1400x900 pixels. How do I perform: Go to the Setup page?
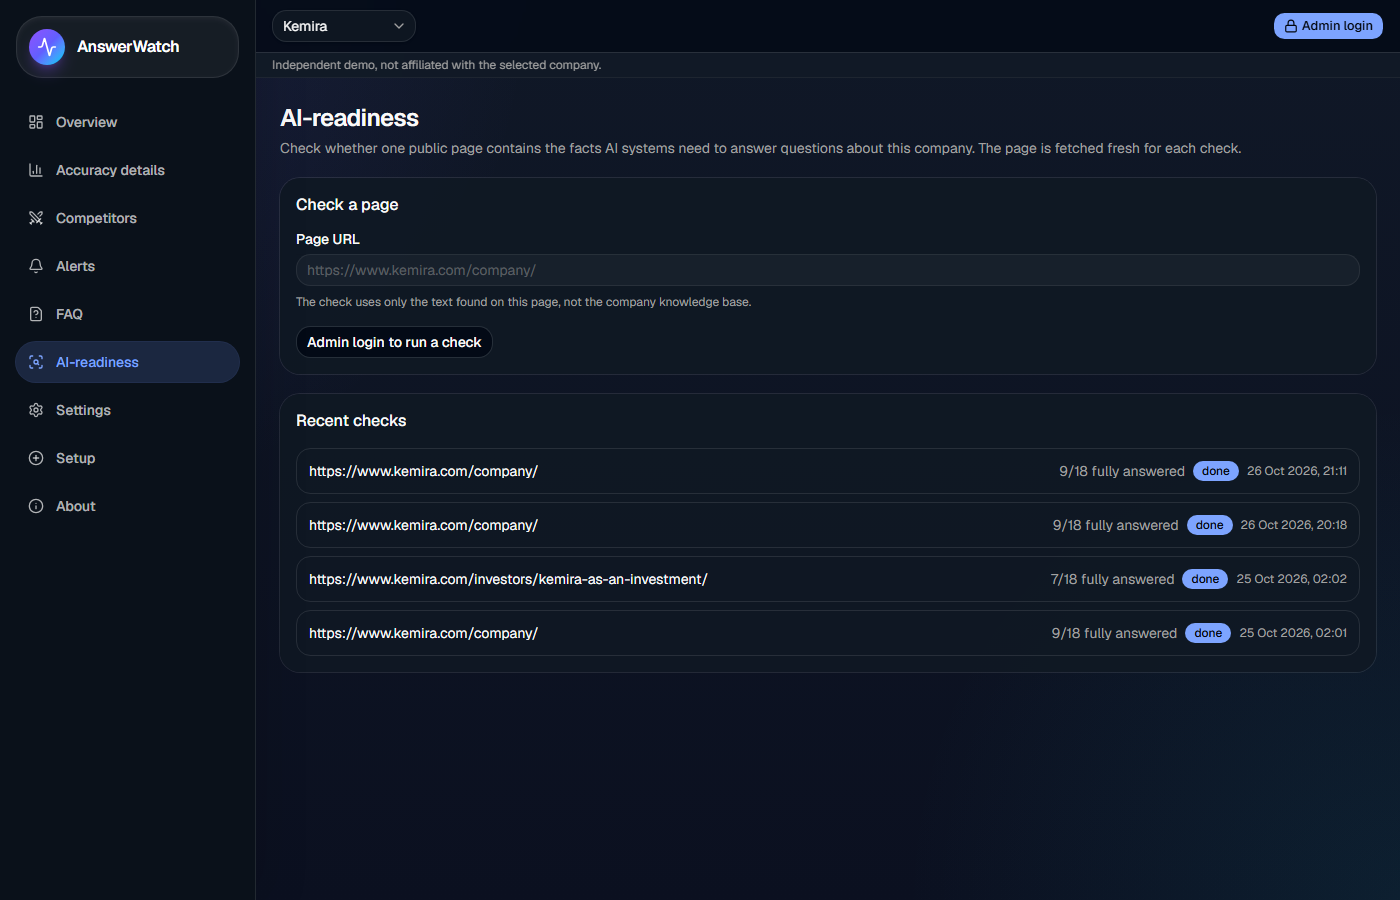(127, 458)
